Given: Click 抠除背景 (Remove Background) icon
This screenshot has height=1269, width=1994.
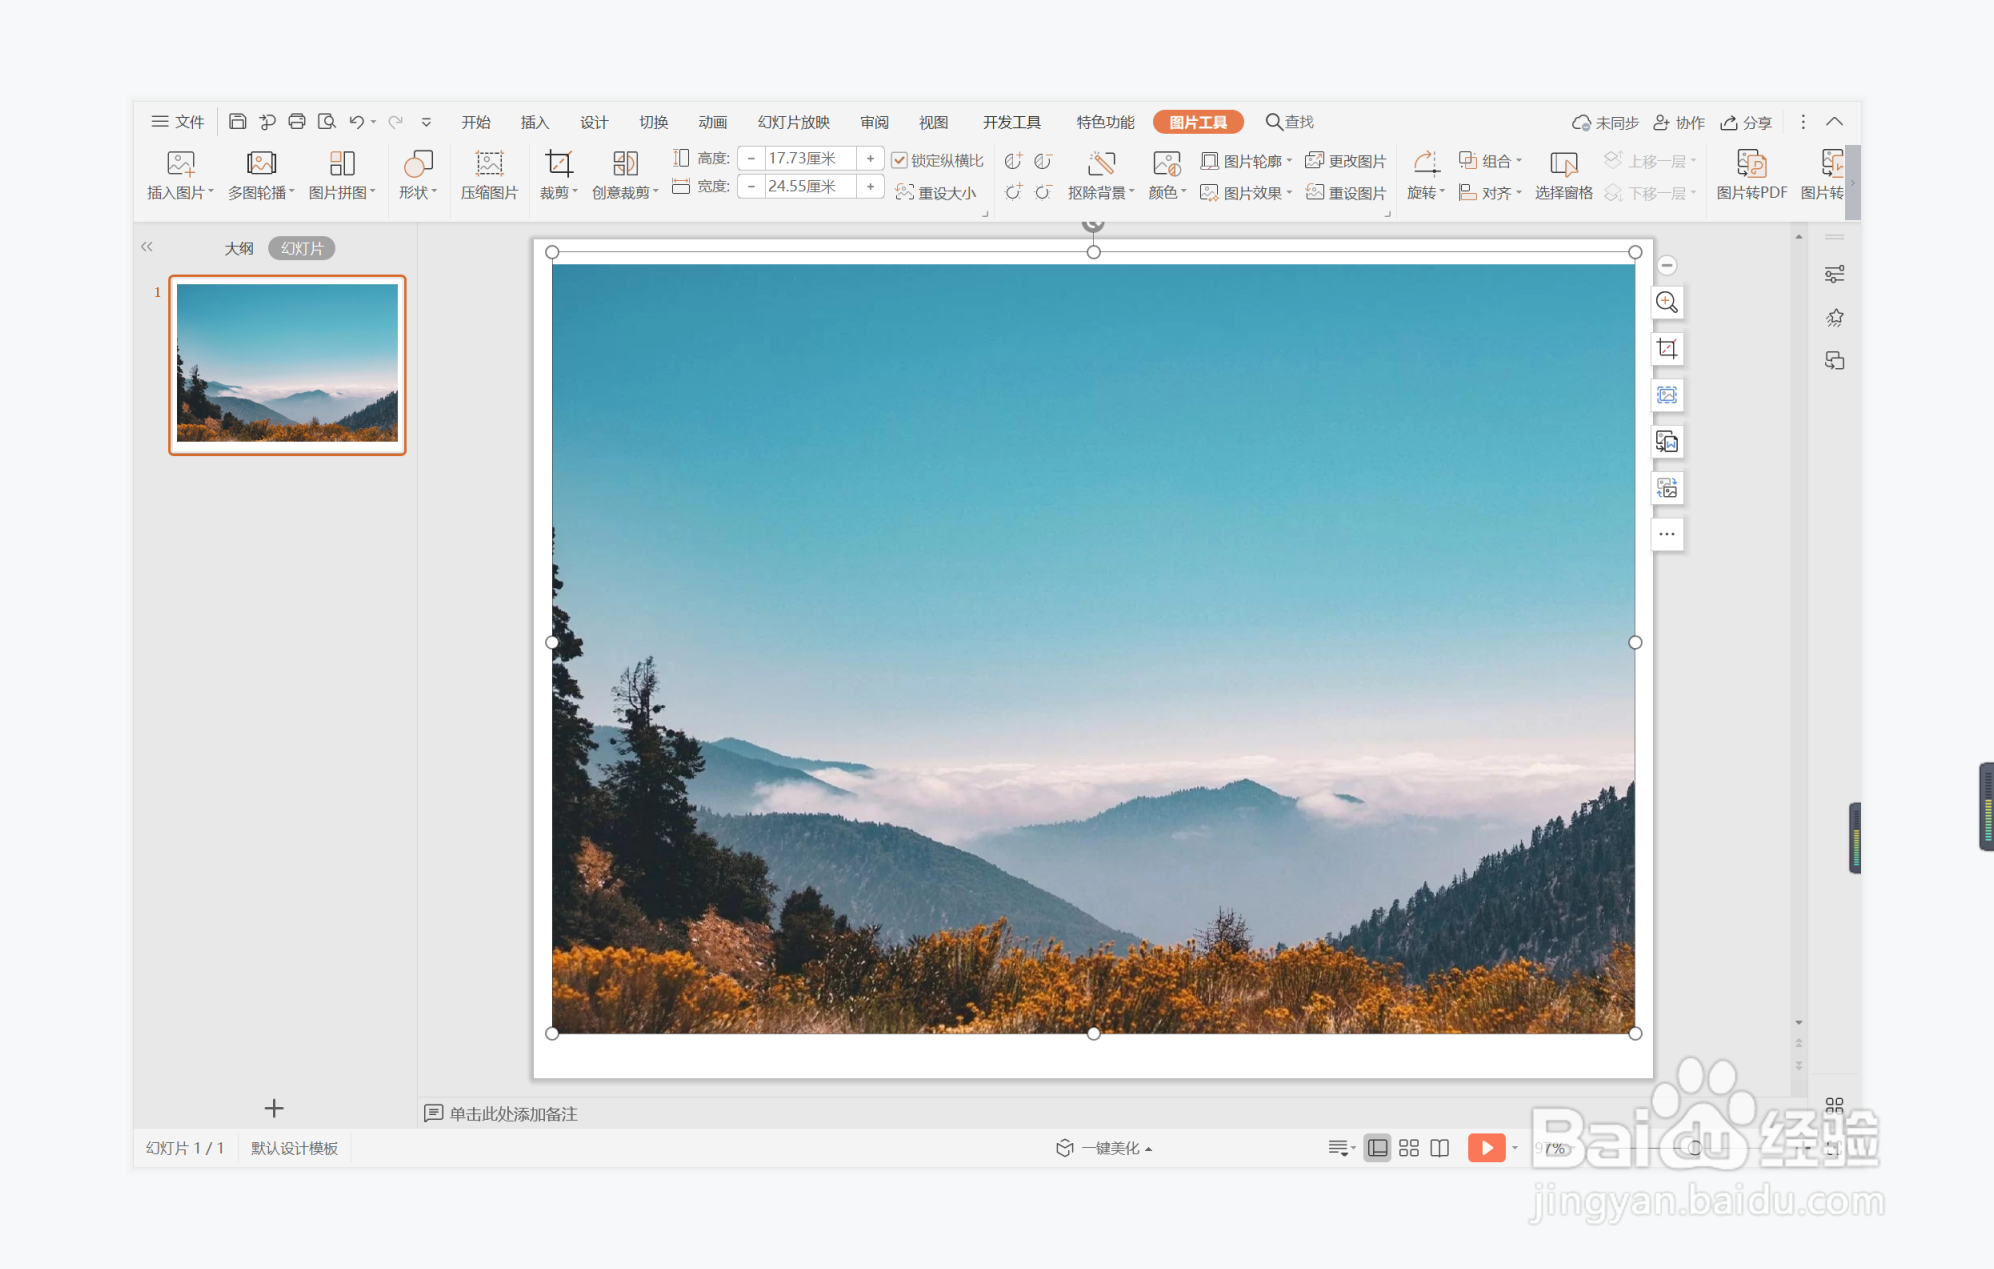Looking at the screenshot, I should coord(1101,164).
